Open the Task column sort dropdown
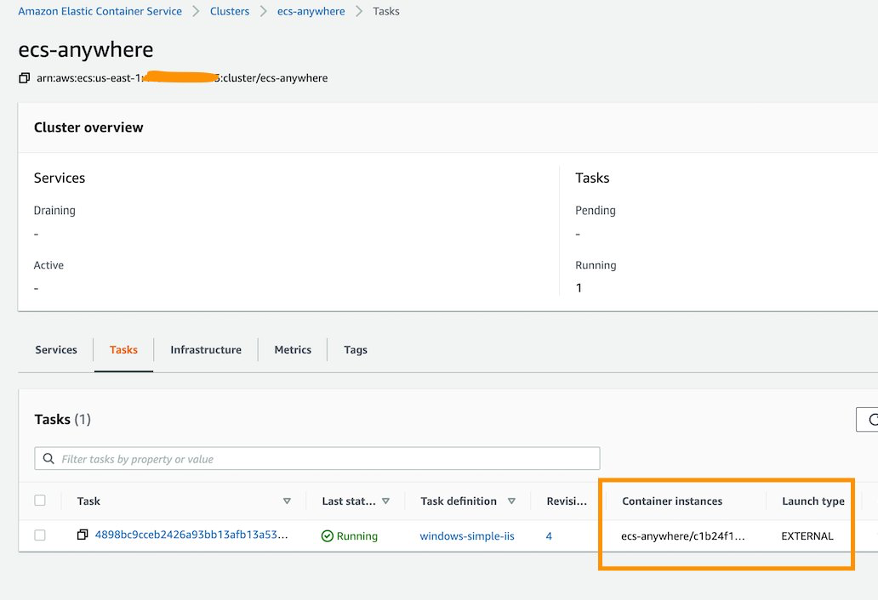The width and height of the screenshot is (879, 600). click(x=288, y=500)
